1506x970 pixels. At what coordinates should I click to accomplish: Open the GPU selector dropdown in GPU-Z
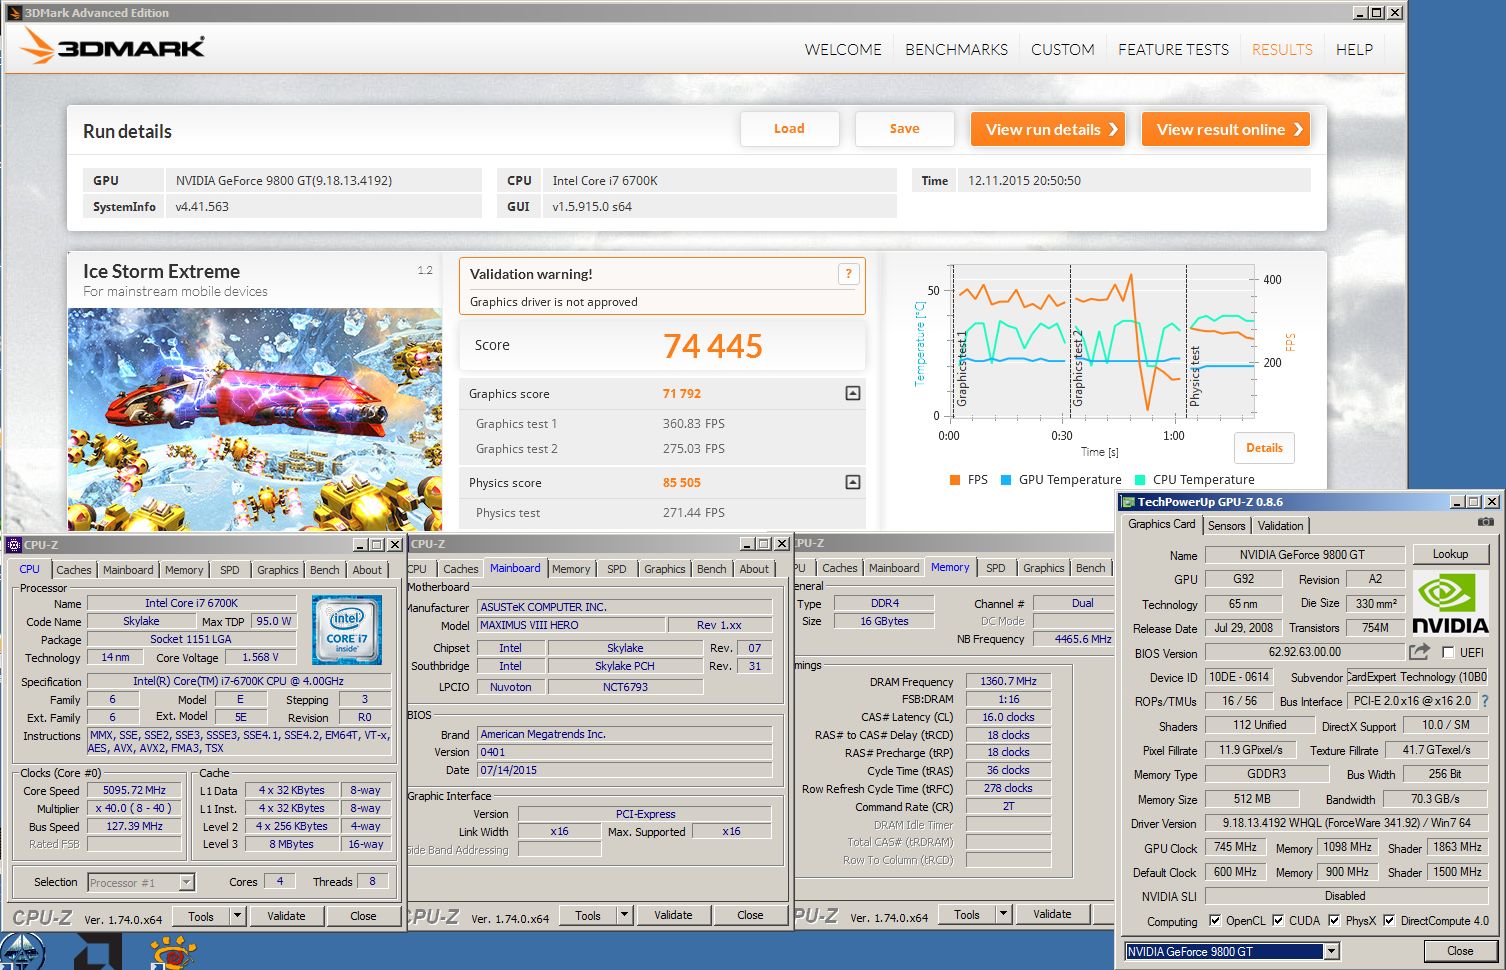tap(1331, 952)
